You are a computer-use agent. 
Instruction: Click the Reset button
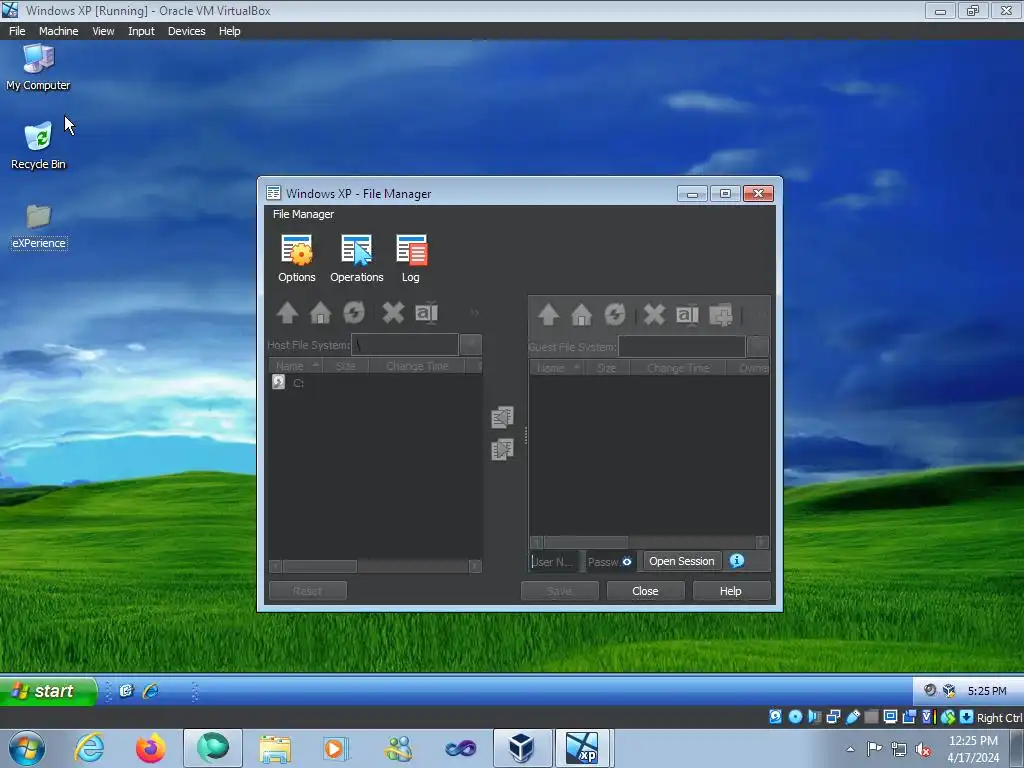coord(308,590)
